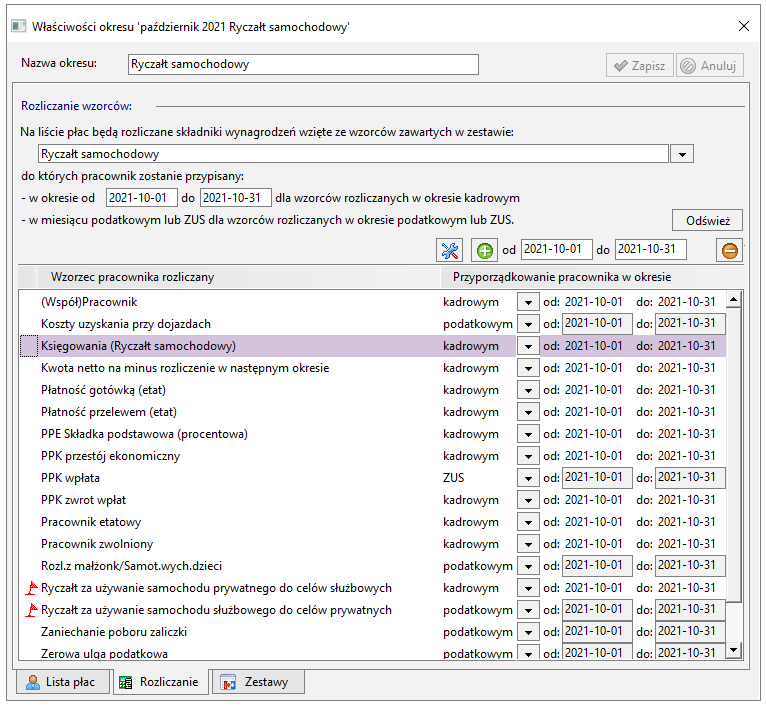Open period dropdown for PPK wpłata row
This screenshot has height=707, width=766.
(528, 478)
